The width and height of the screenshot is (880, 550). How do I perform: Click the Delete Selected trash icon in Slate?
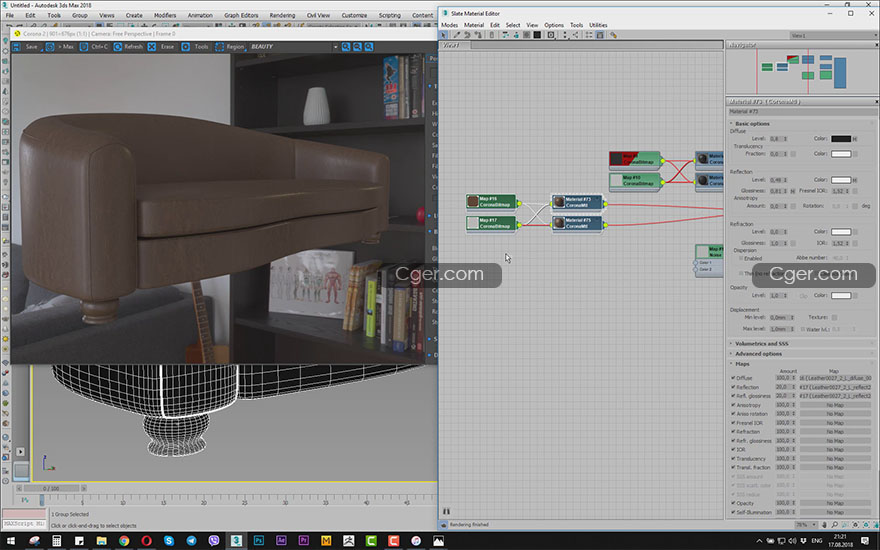click(x=492, y=35)
